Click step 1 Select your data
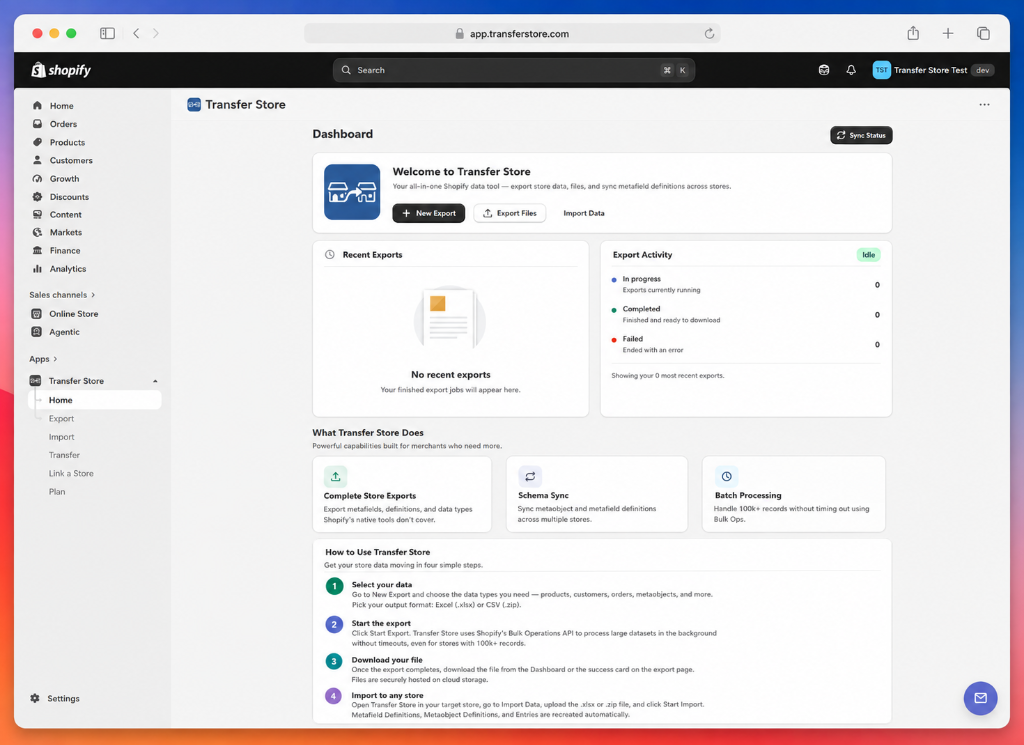The image size is (1024, 745). point(381,584)
